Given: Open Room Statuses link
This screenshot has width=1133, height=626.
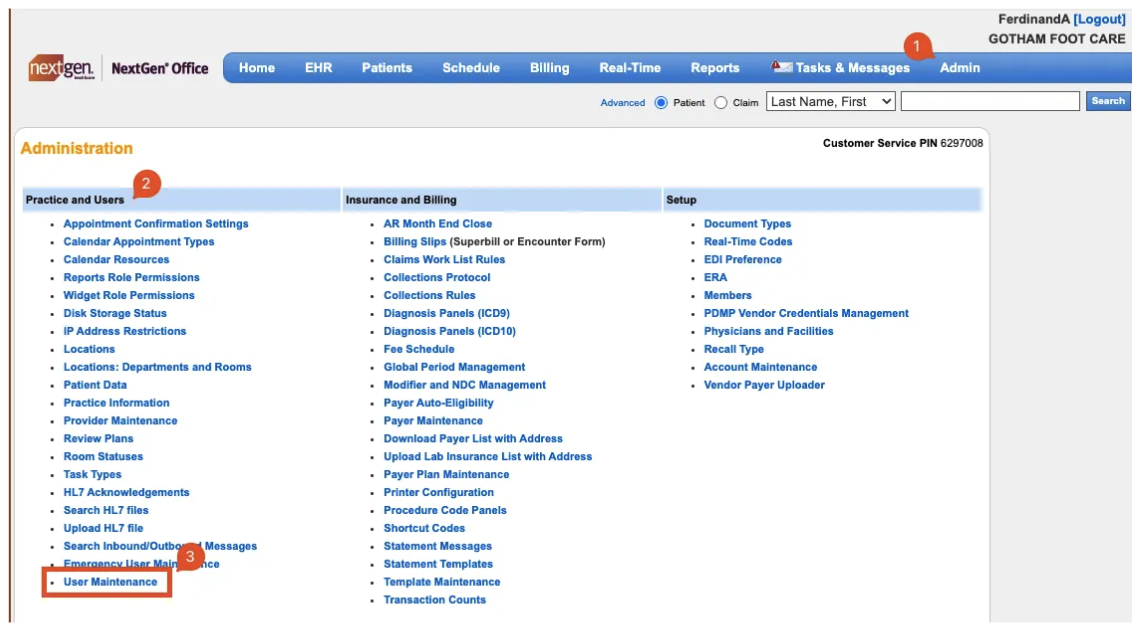Looking at the screenshot, I should point(103,457).
